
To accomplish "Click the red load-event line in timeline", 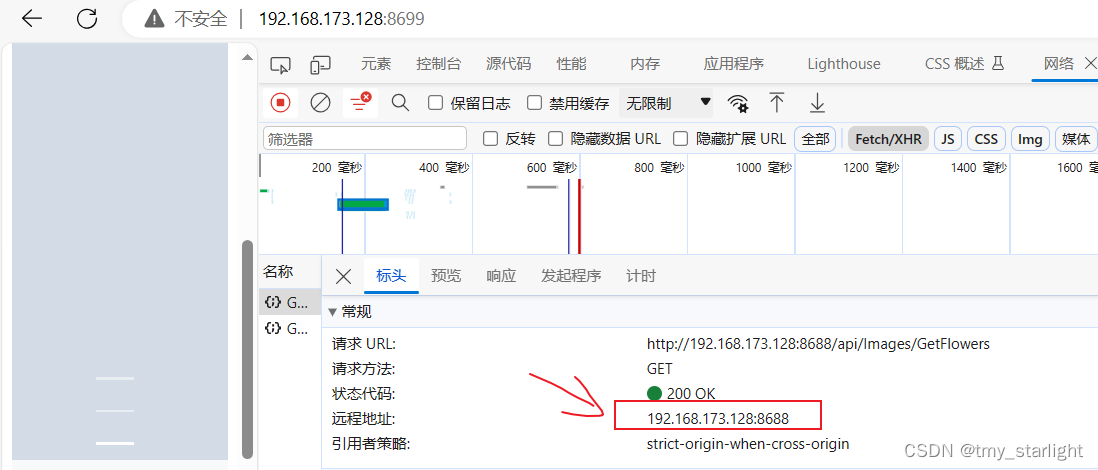I will (x=580, y=216).
